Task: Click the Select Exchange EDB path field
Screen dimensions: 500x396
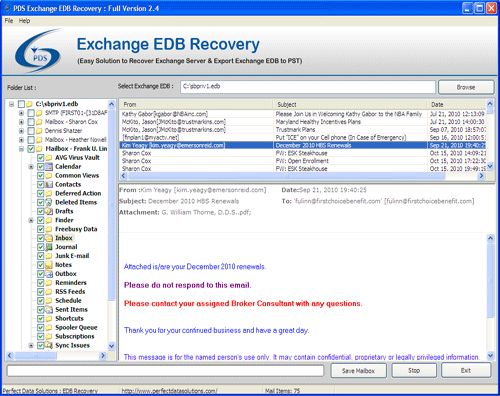Action: coord(308,87)
